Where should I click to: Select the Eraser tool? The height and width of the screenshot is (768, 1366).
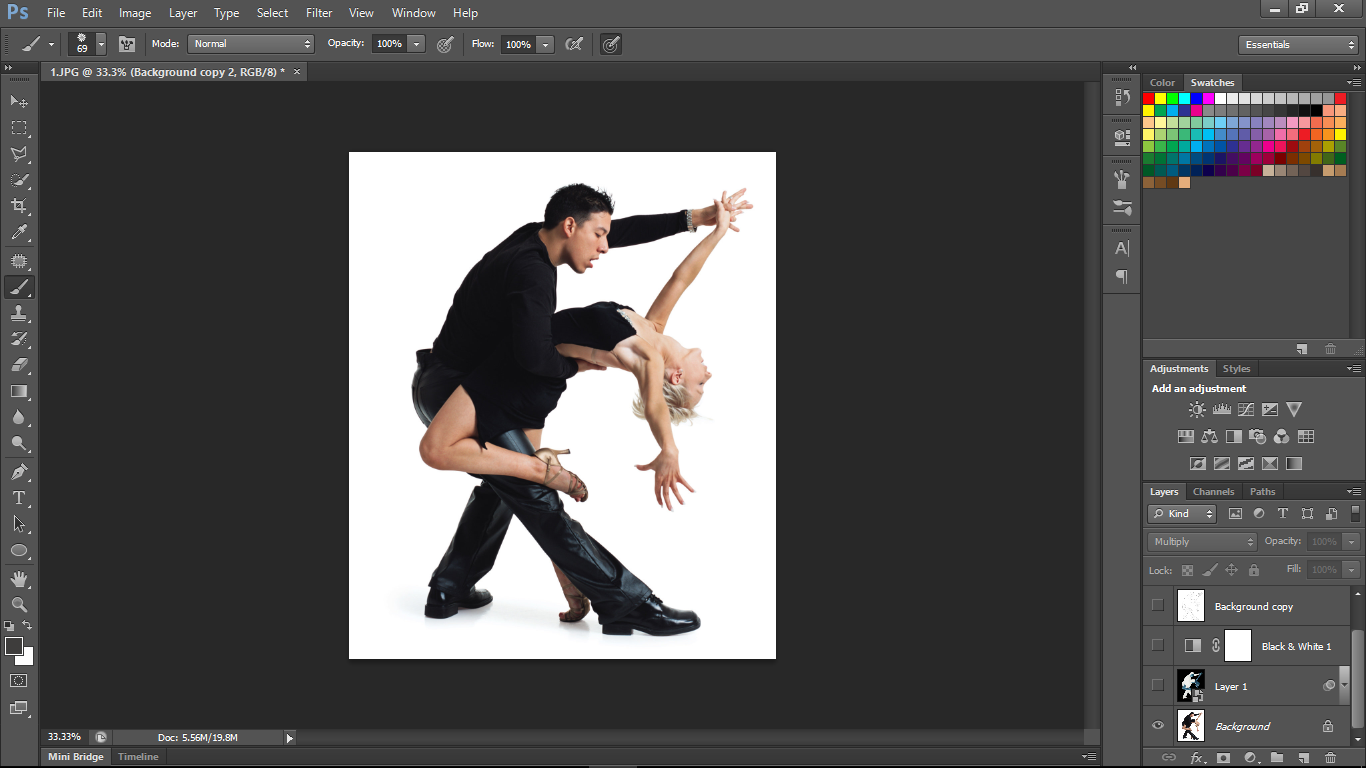[19, 365]
